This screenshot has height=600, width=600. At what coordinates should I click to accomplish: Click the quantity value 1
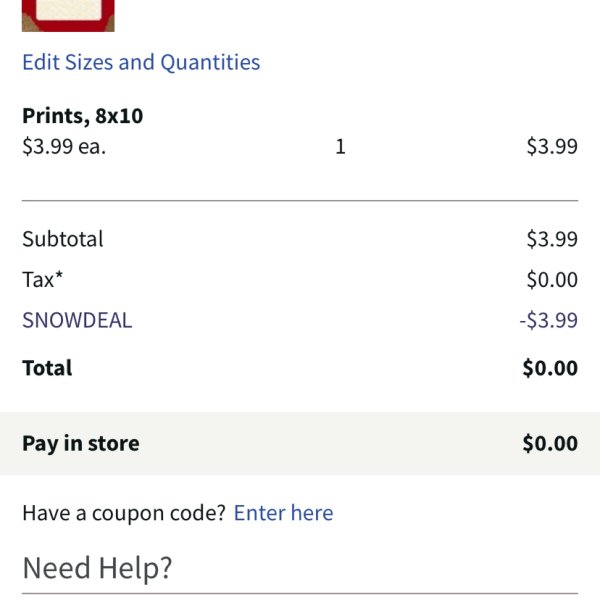tap(340, 147)
